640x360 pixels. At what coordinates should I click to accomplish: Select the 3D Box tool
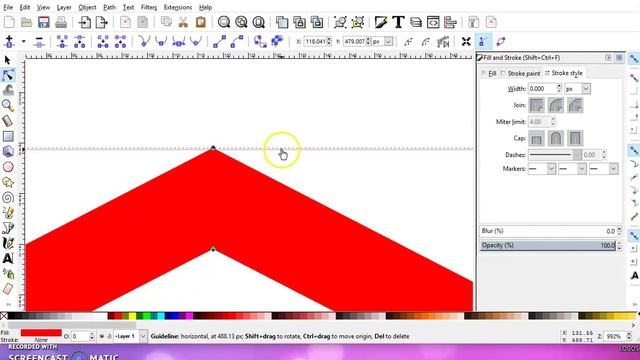pos(8,151)
